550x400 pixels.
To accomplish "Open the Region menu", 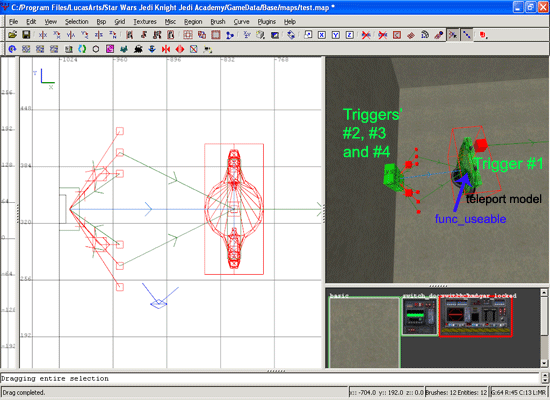I will click(x=193, y=21).
